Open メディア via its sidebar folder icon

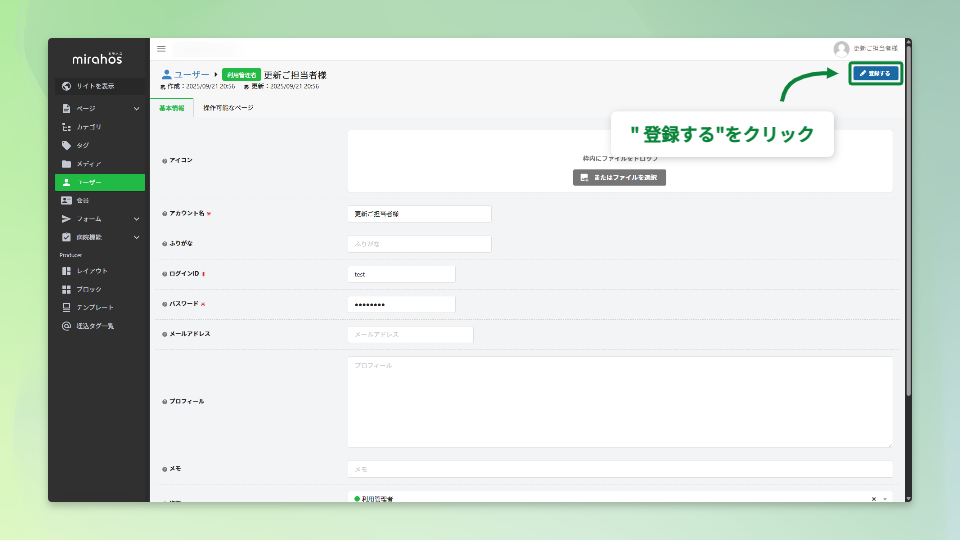66,164
